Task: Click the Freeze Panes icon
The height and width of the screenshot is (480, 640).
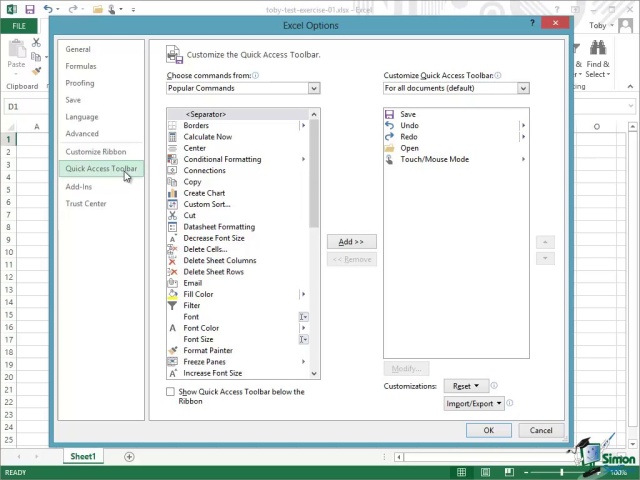Action: click(173, 362)
